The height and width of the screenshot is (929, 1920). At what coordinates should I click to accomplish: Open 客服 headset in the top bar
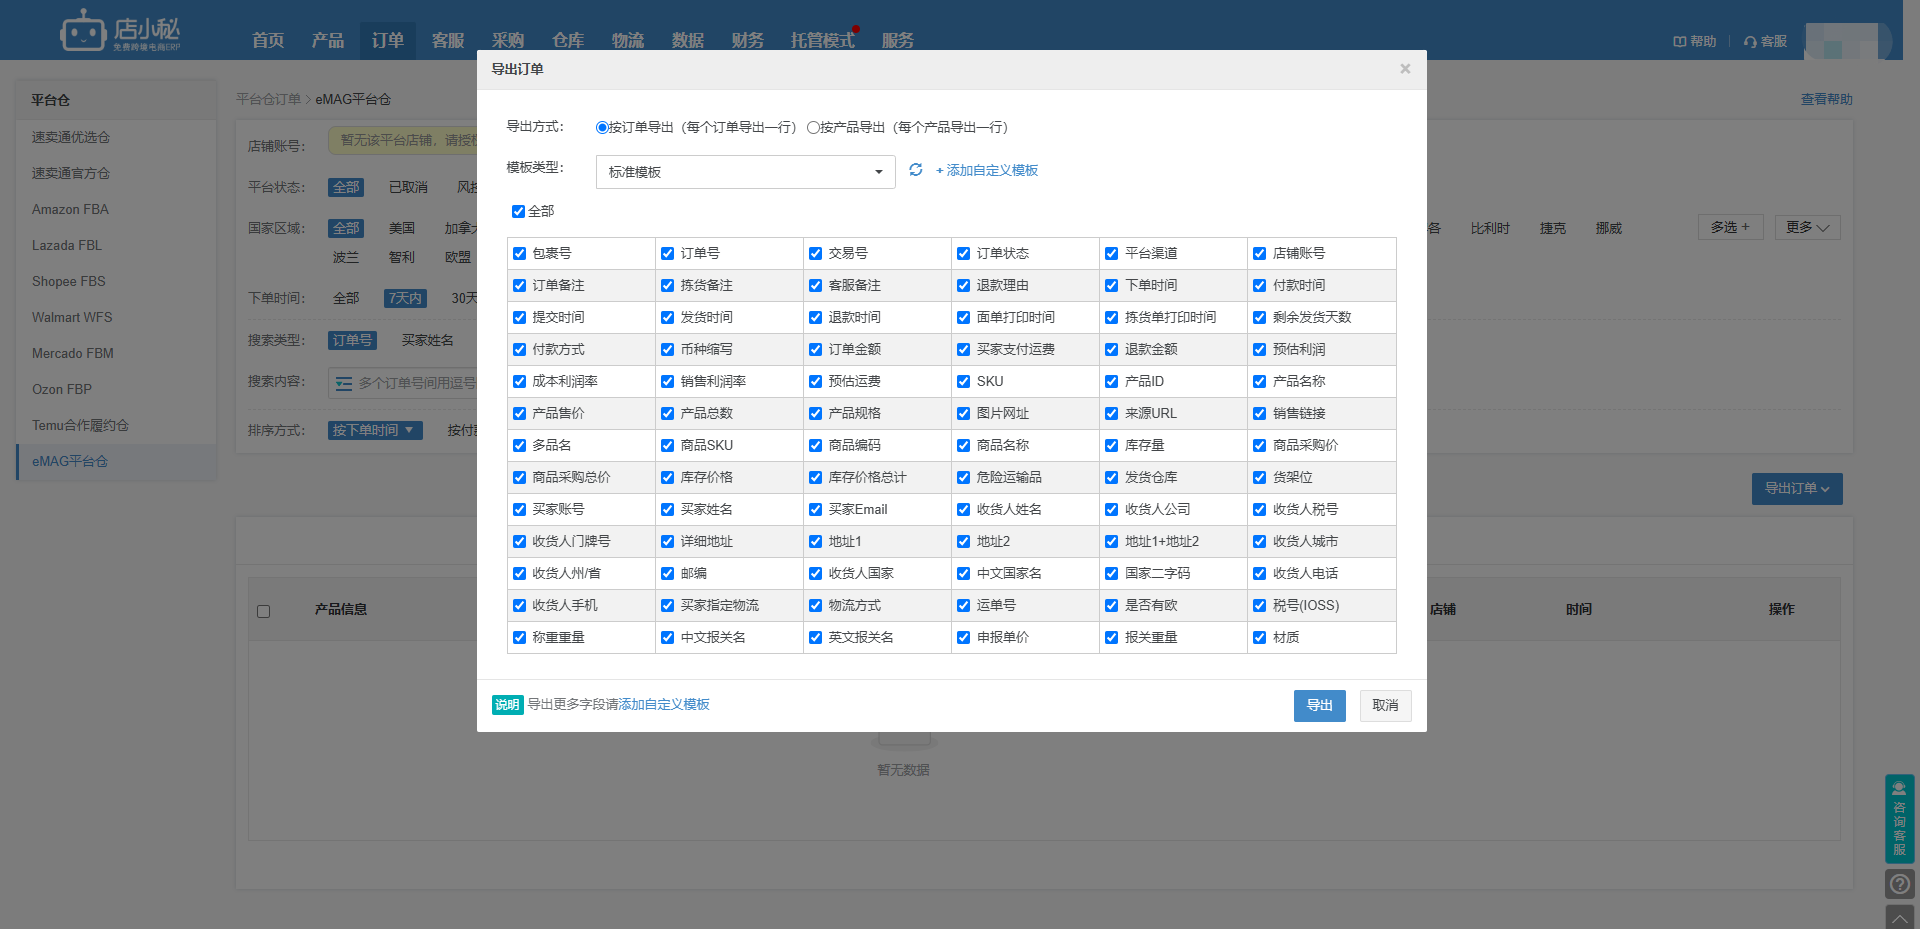click(x=1765, y=41)
